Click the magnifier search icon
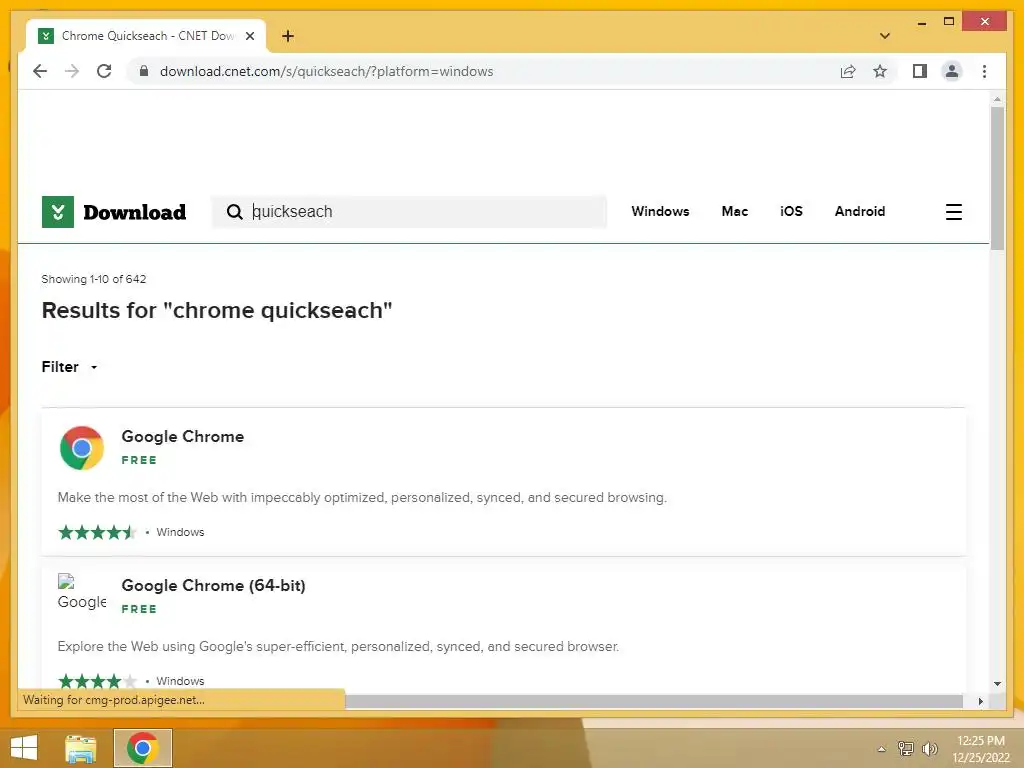1024x768 pixels. (234, 212)
